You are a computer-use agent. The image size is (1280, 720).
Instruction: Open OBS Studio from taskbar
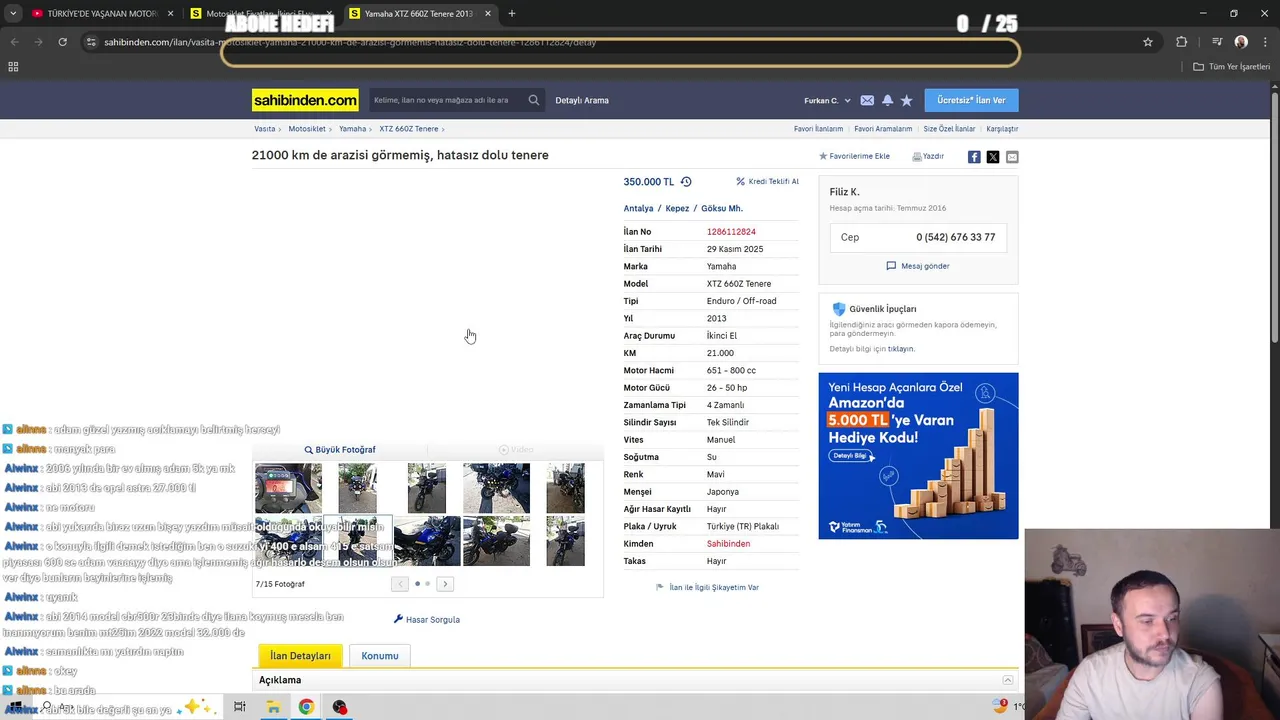click(x=340, y=707)
